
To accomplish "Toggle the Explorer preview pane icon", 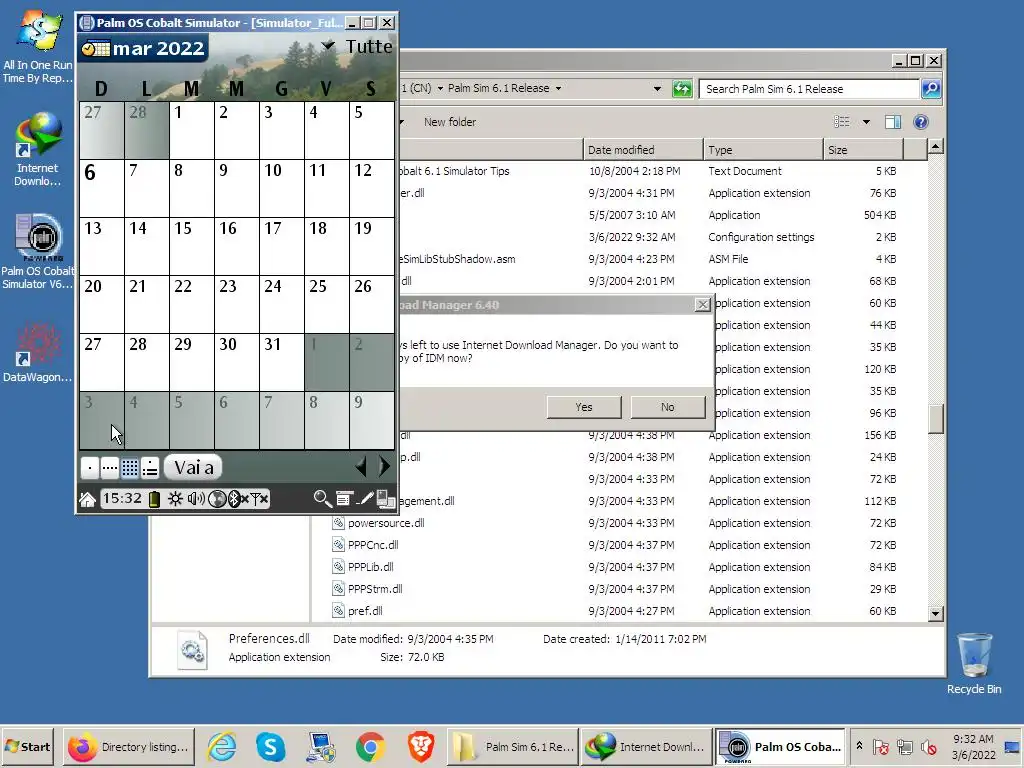I will pyautogui.click(x=893, y=122).
